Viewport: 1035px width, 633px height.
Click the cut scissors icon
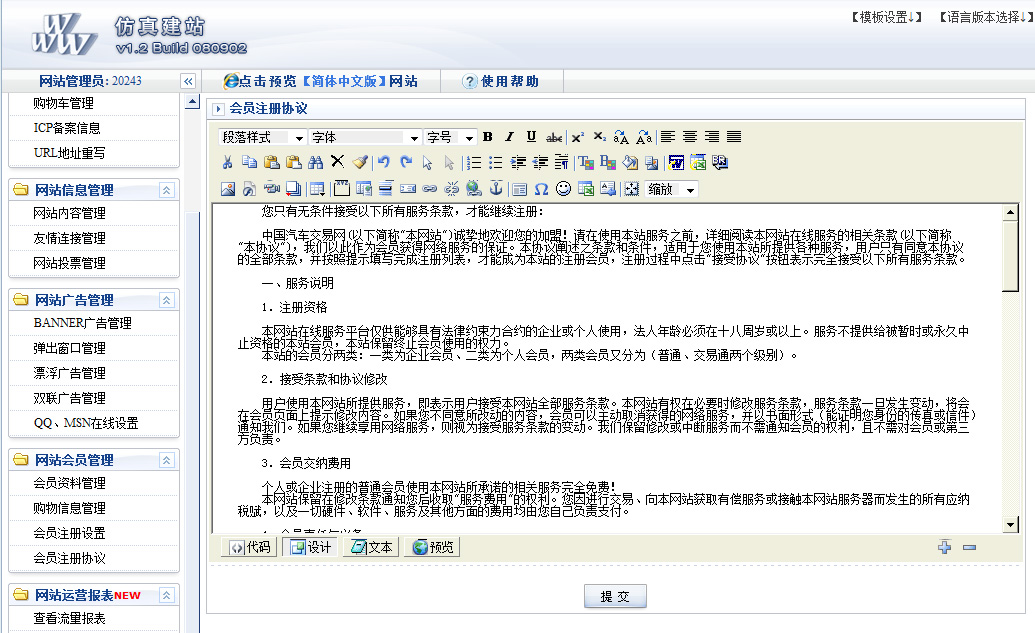[228, 162]
